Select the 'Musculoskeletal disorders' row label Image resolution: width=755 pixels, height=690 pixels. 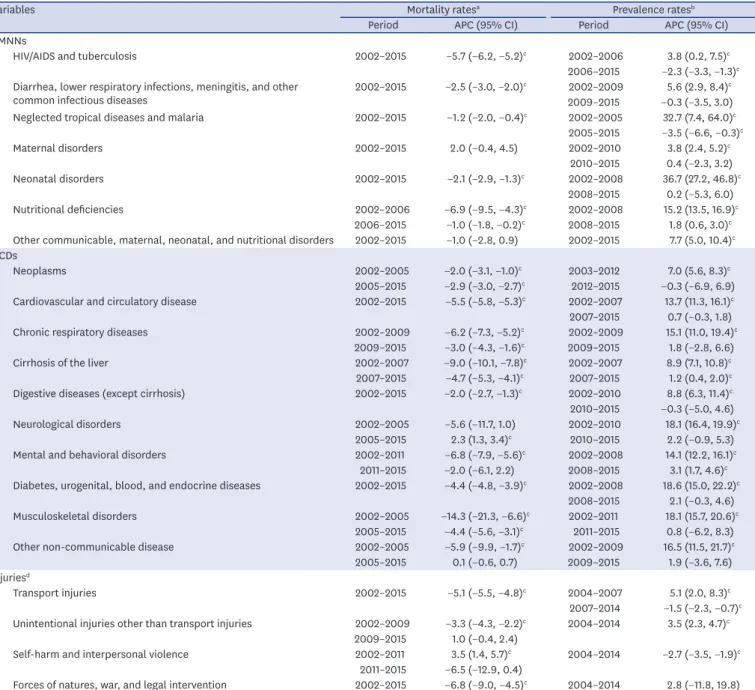(75, 517)
